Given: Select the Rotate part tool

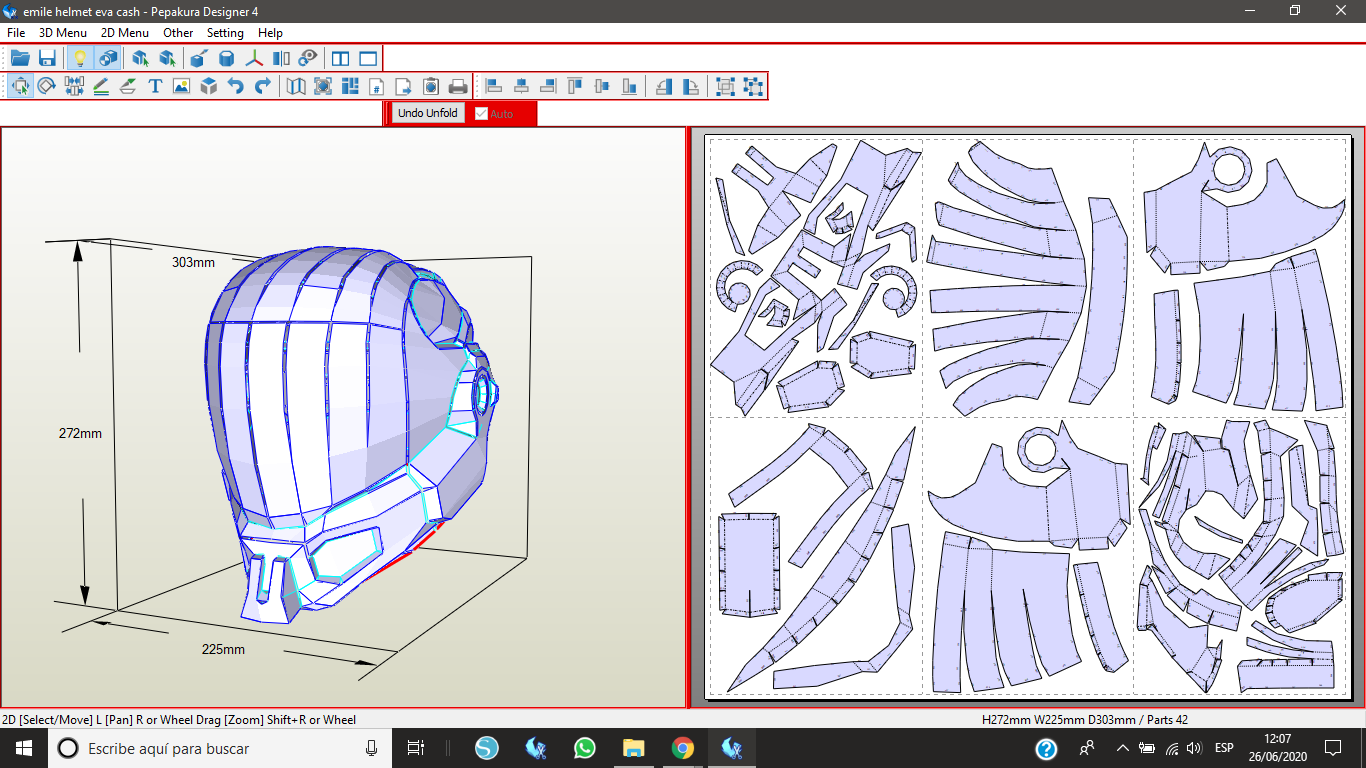Looking at the screenshot, I should pos(47,86).
